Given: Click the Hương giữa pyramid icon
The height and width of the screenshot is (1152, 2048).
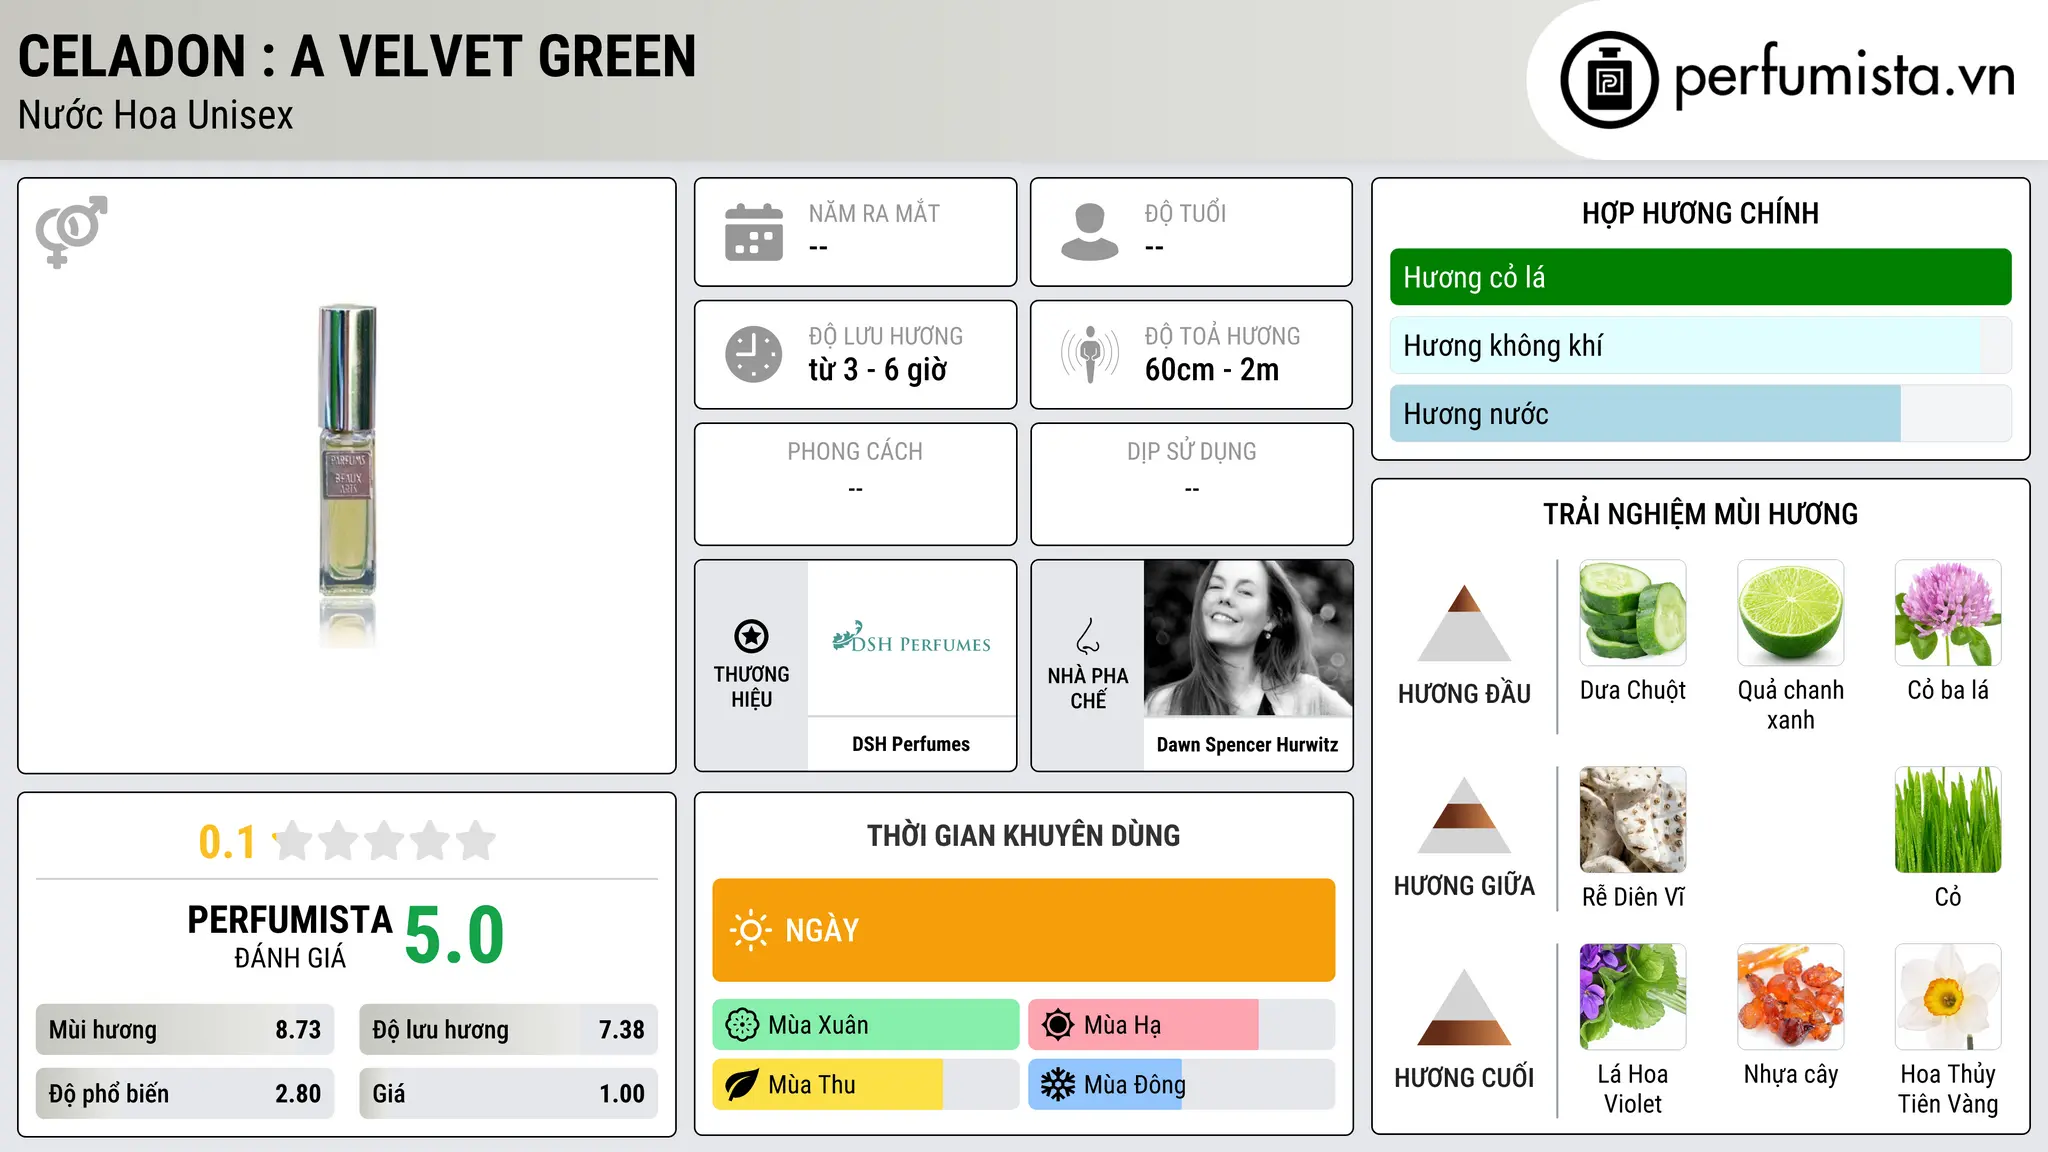Looking at the screenshot, I should coord(1464,815).
